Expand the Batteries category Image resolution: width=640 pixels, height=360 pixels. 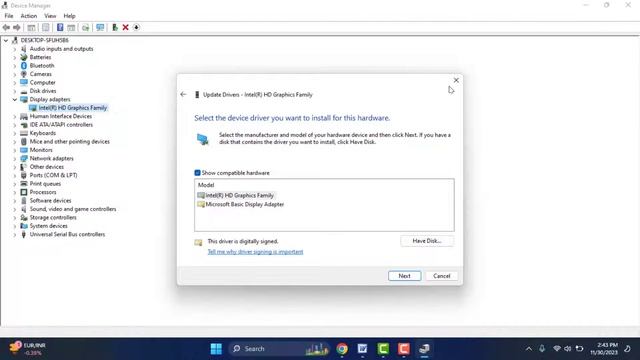point(15,58)
